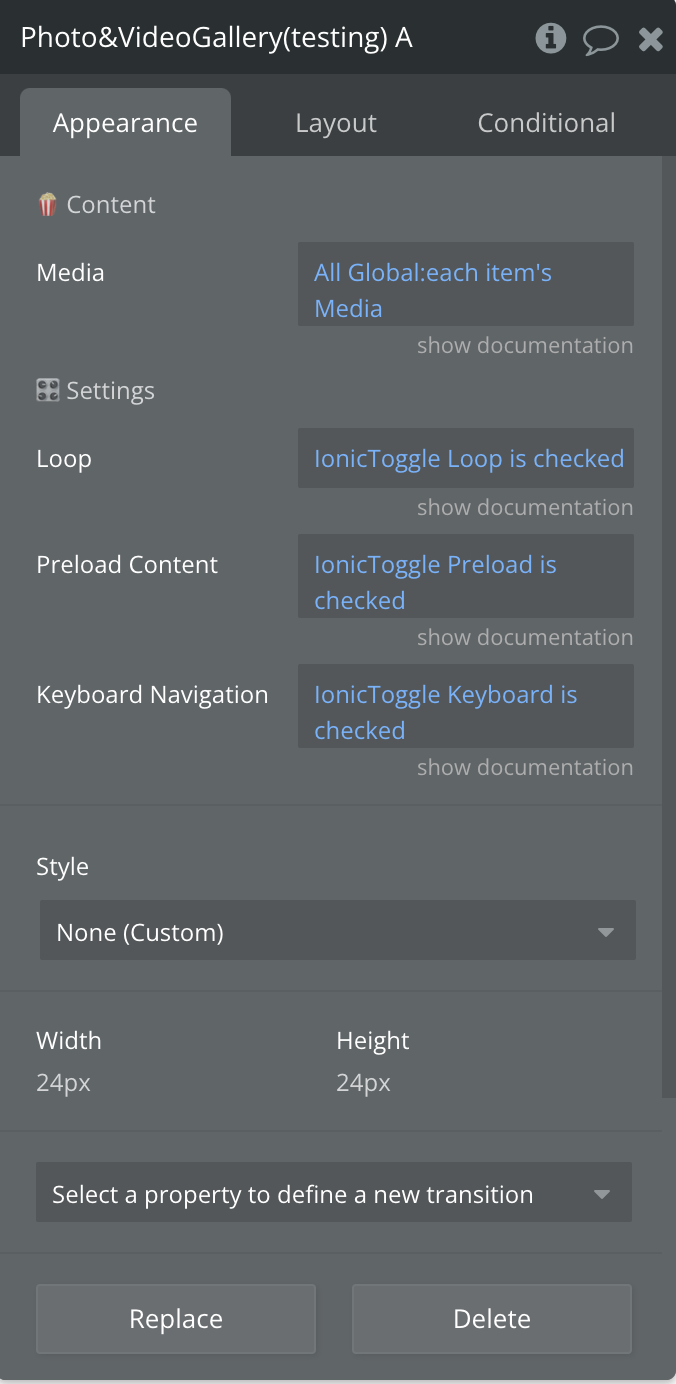Show documentation for Preload Content
The image size is (676, 1384).
tap(524, 638)
